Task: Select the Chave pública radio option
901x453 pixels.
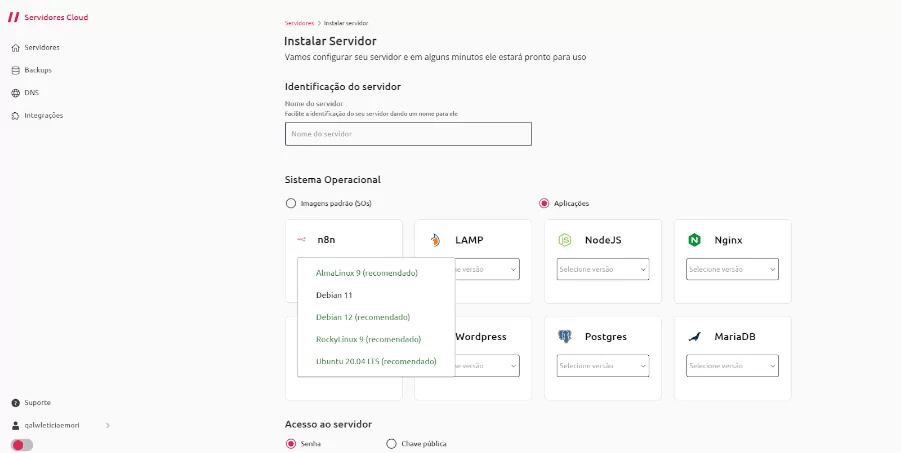Action: click(391, 443)
